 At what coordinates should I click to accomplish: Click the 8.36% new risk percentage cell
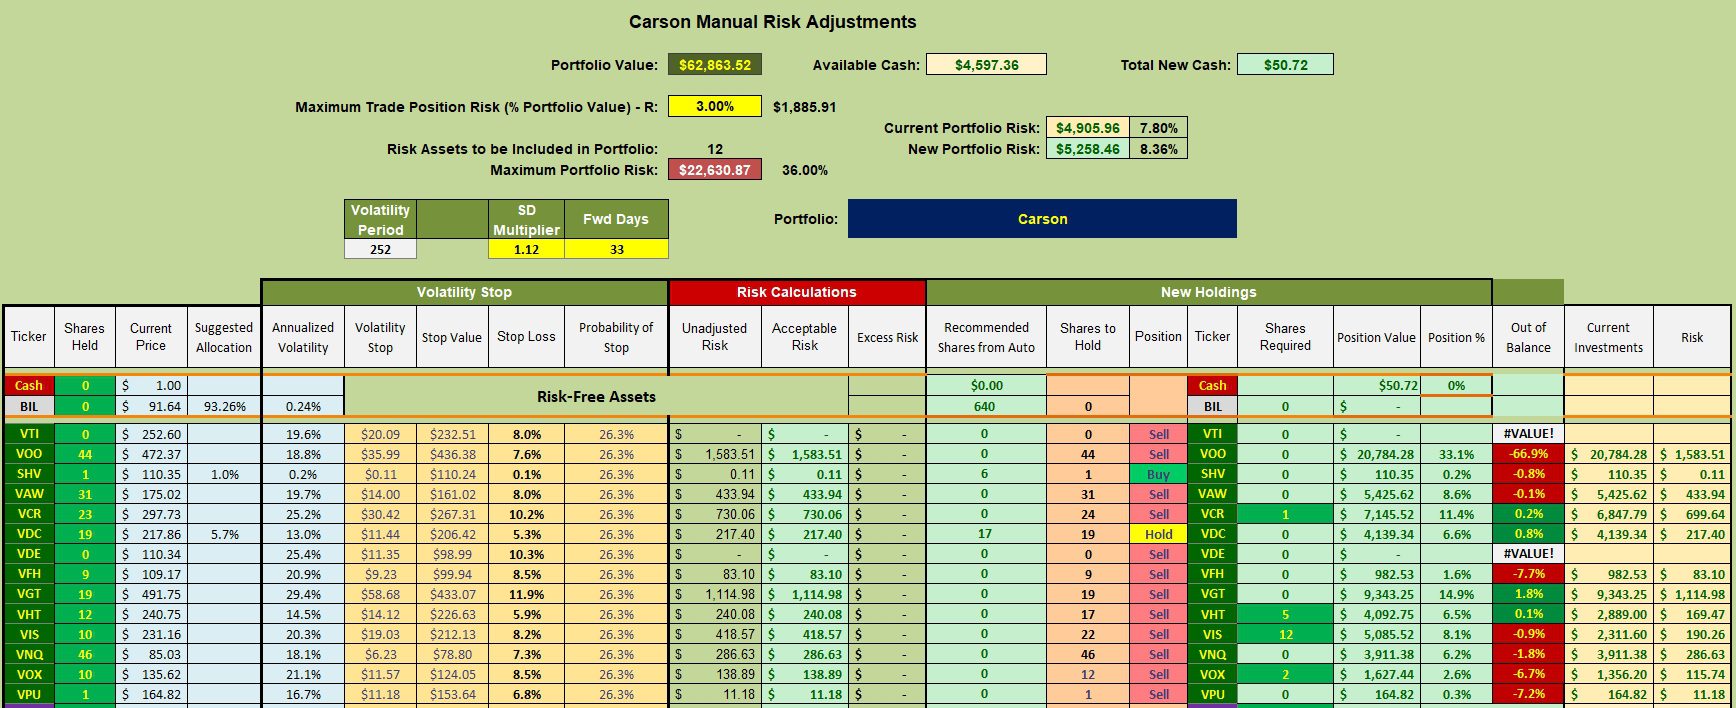[1158, 149]
